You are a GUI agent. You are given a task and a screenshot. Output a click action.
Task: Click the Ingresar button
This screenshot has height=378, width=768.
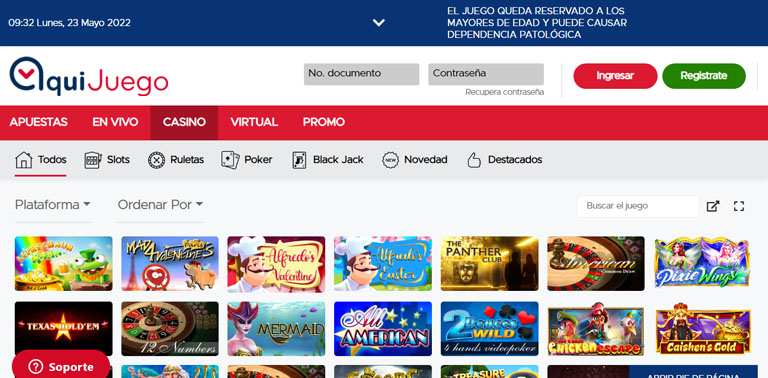[615, 76]
